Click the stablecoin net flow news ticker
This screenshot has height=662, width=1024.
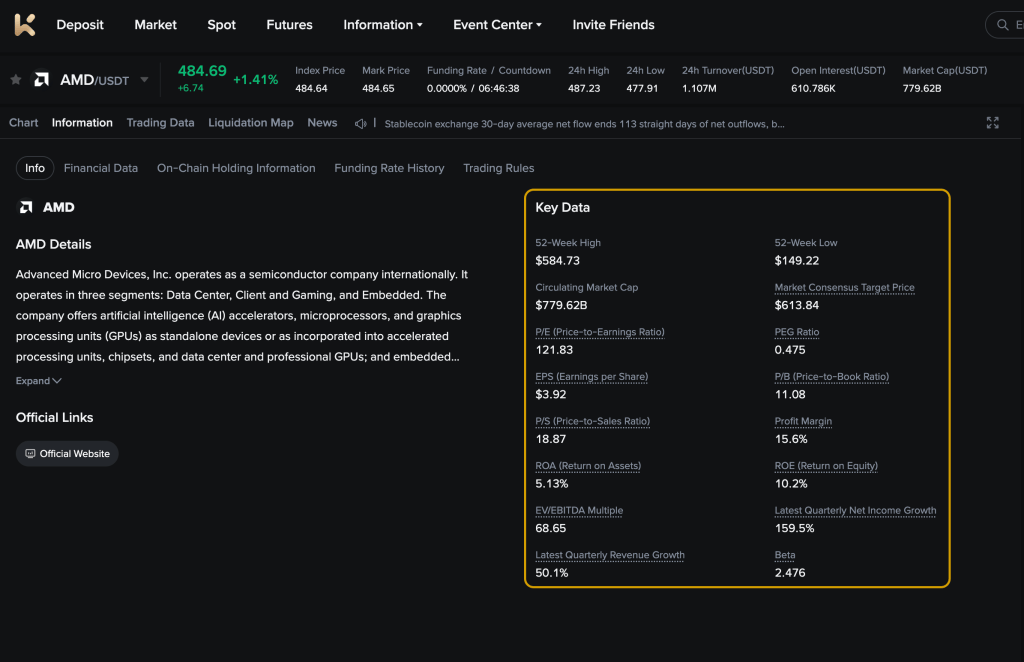(x=584, y=124)
